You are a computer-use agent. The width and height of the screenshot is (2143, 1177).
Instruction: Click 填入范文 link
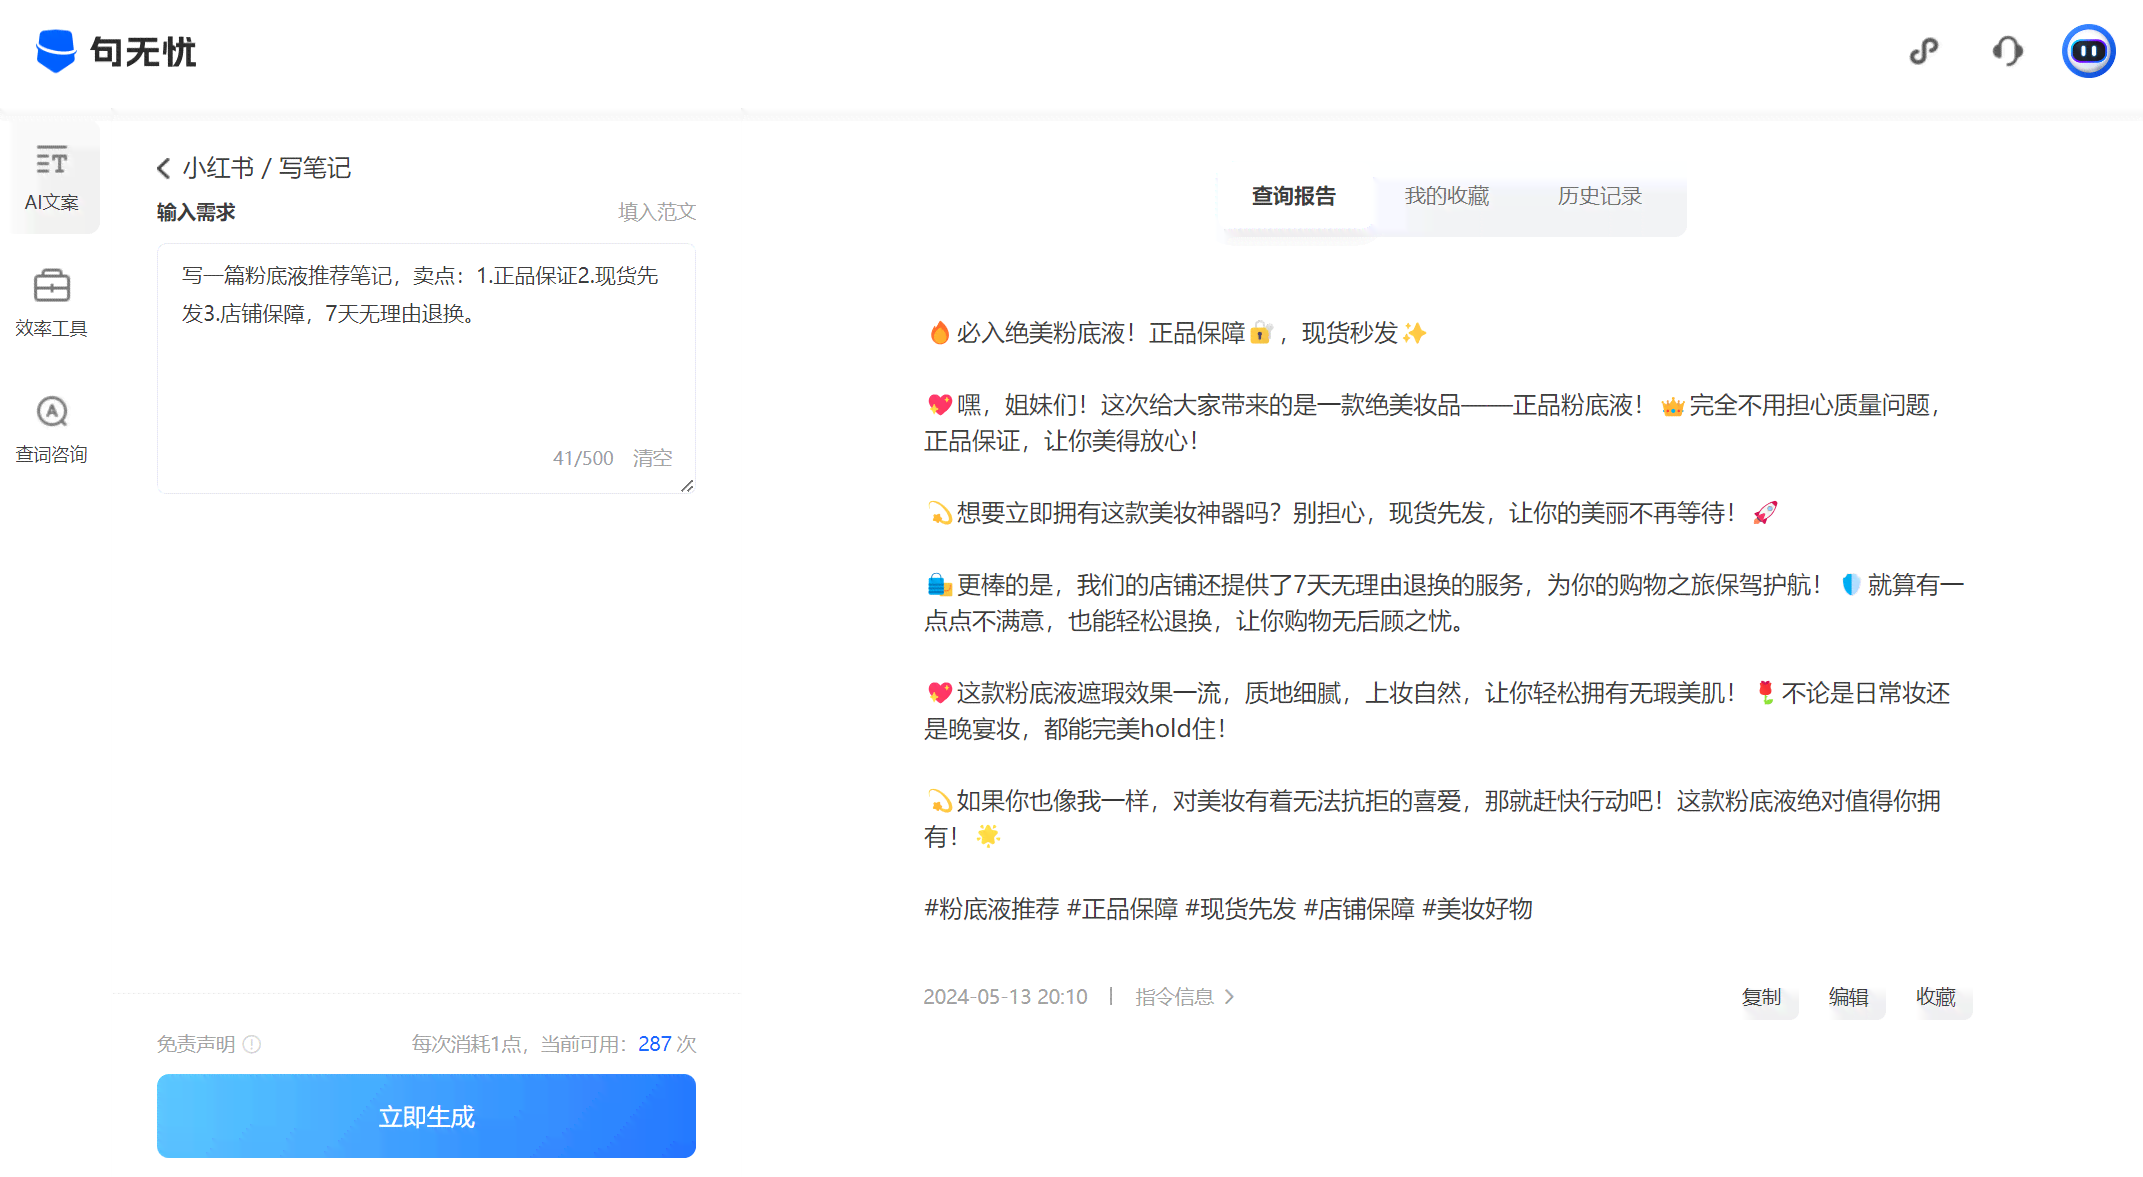(x=657, y=212)
